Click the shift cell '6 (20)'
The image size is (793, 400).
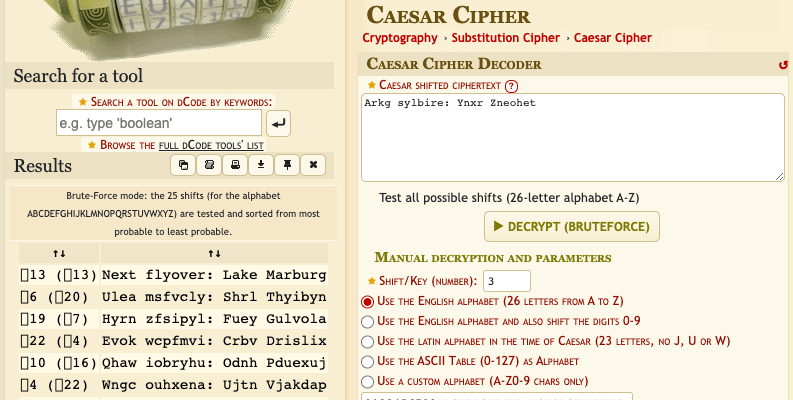(59, 297)
